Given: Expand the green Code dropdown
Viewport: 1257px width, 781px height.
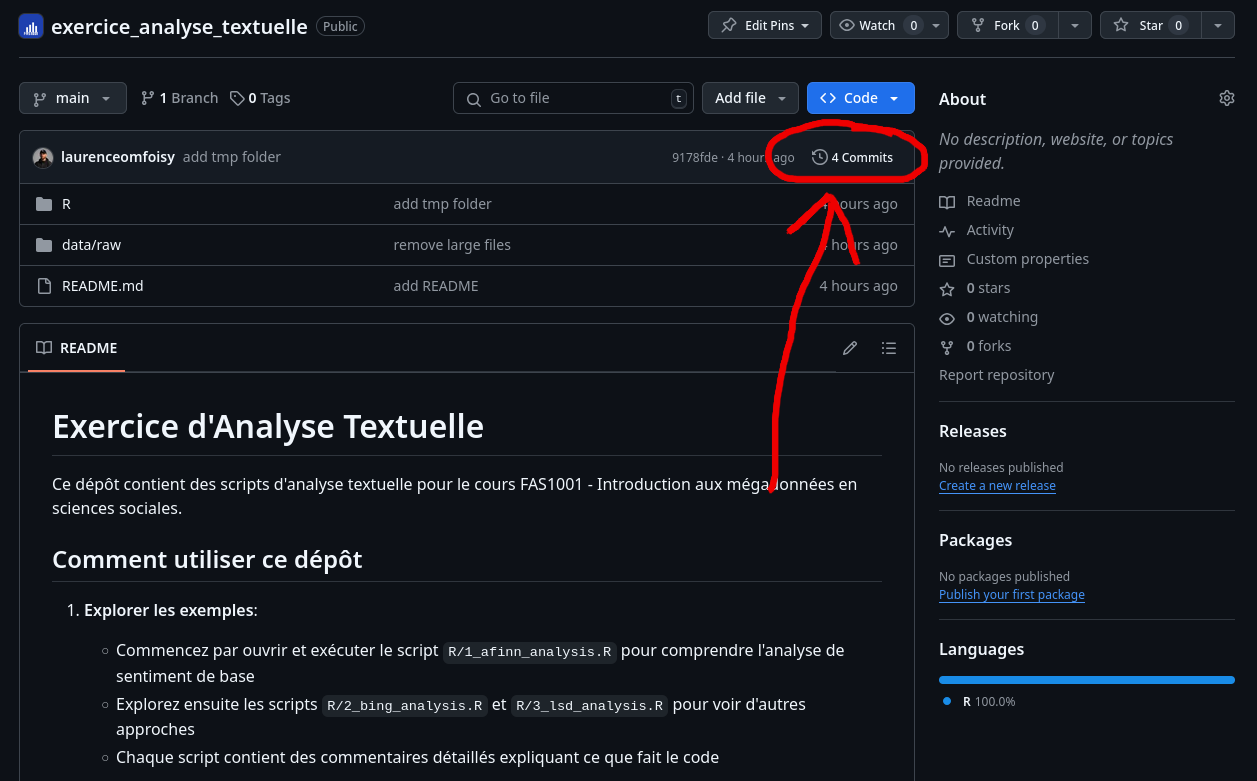Looking at the screenshot, I should (860, 98).
